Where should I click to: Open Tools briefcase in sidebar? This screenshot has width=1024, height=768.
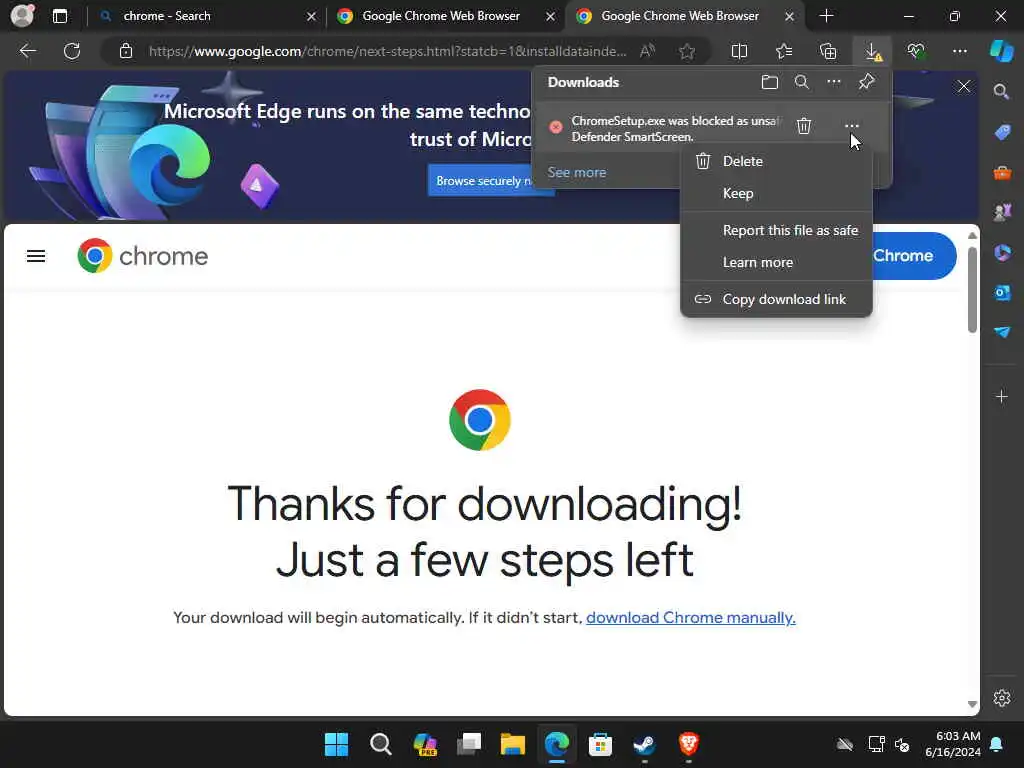pos(1002,172)
